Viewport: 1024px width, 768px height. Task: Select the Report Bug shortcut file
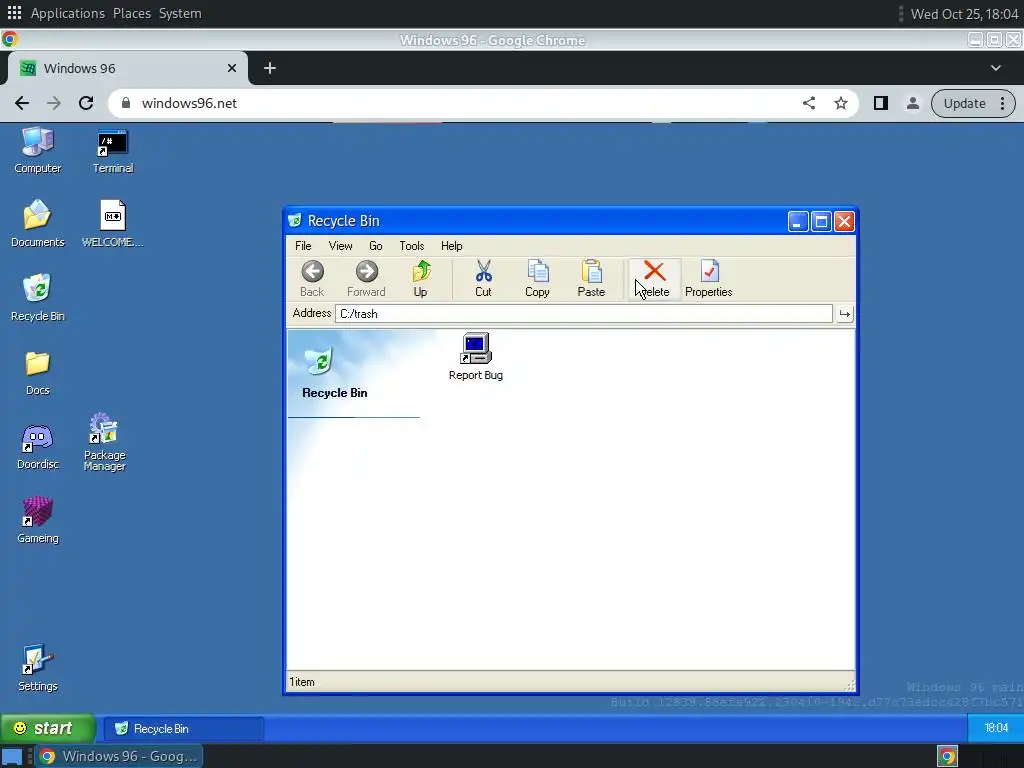coord(475,357)
